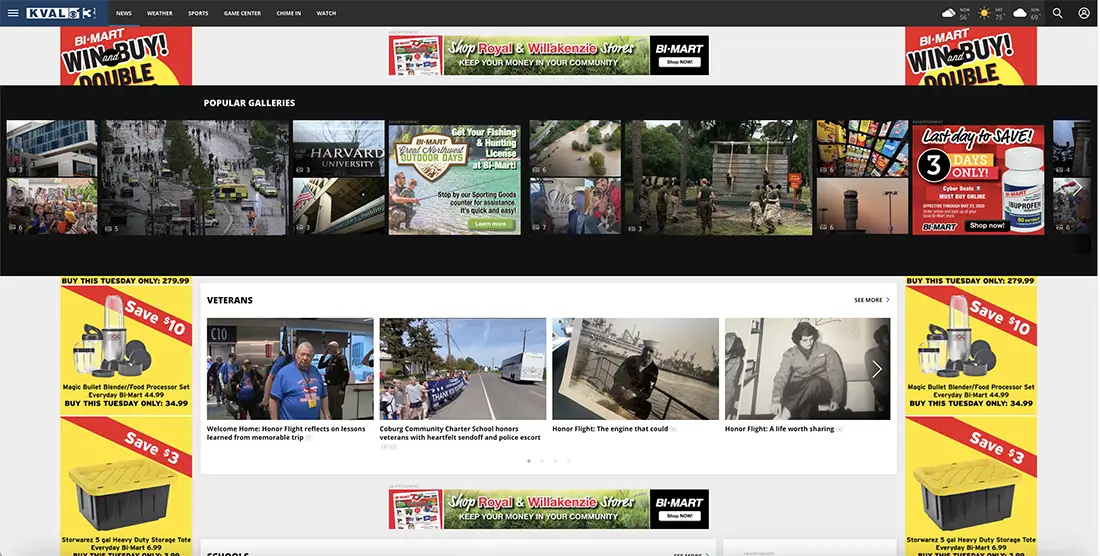
Task: Open sailor photograph story image
Action: (x=636, y=369)
